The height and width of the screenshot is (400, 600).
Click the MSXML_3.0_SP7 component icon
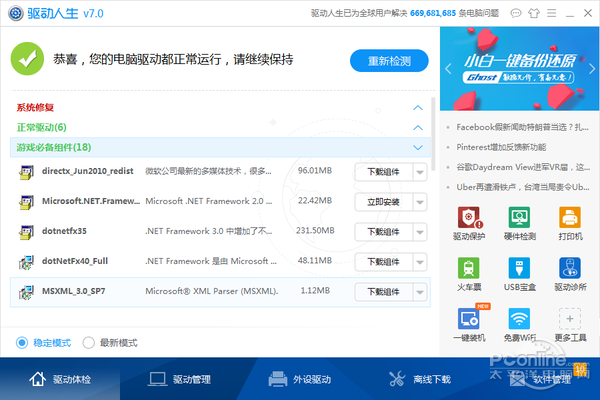pyautogui.click(x=26, y=292)
